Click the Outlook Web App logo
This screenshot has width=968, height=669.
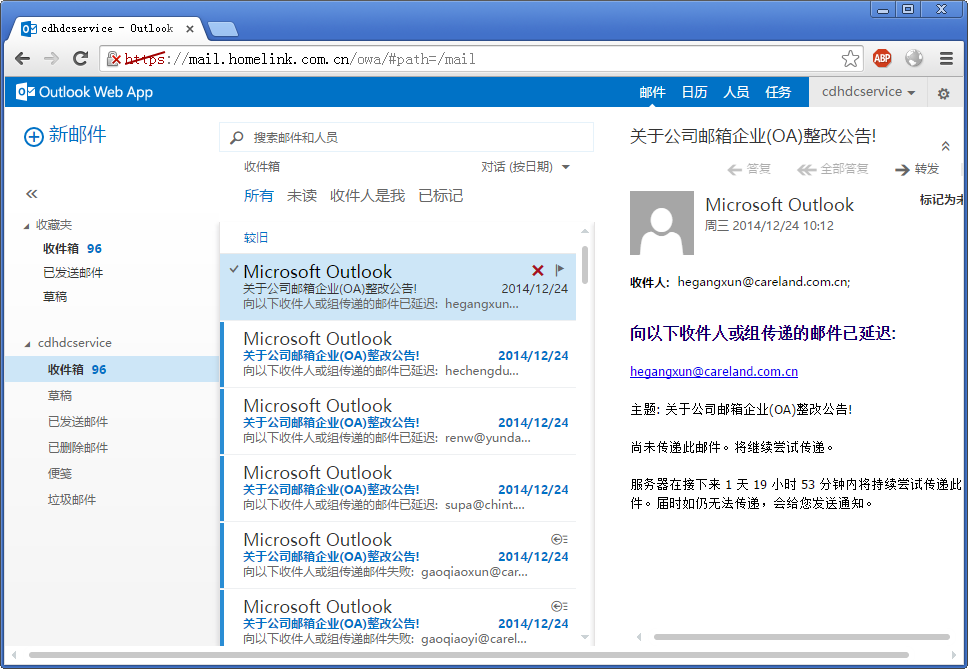(x=85, y=92)
